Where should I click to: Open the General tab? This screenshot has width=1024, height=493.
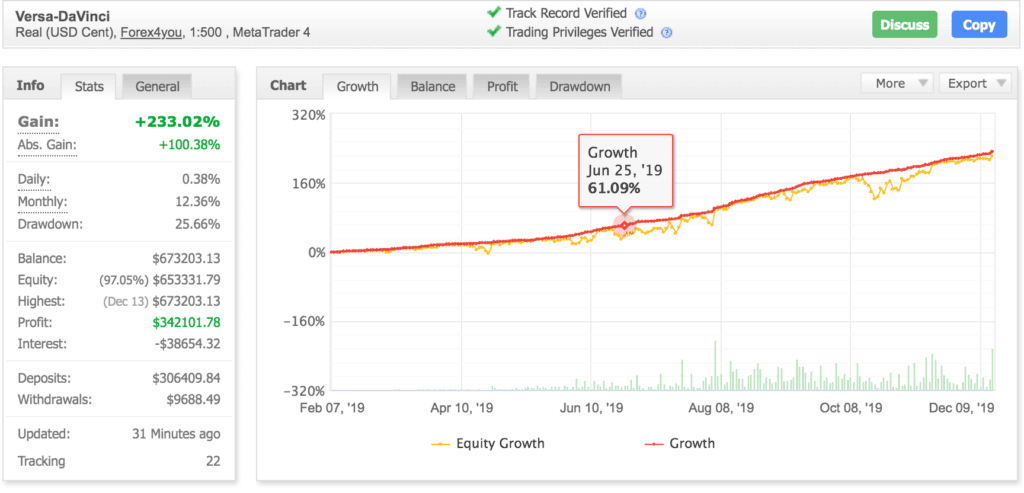coord(157,87)
